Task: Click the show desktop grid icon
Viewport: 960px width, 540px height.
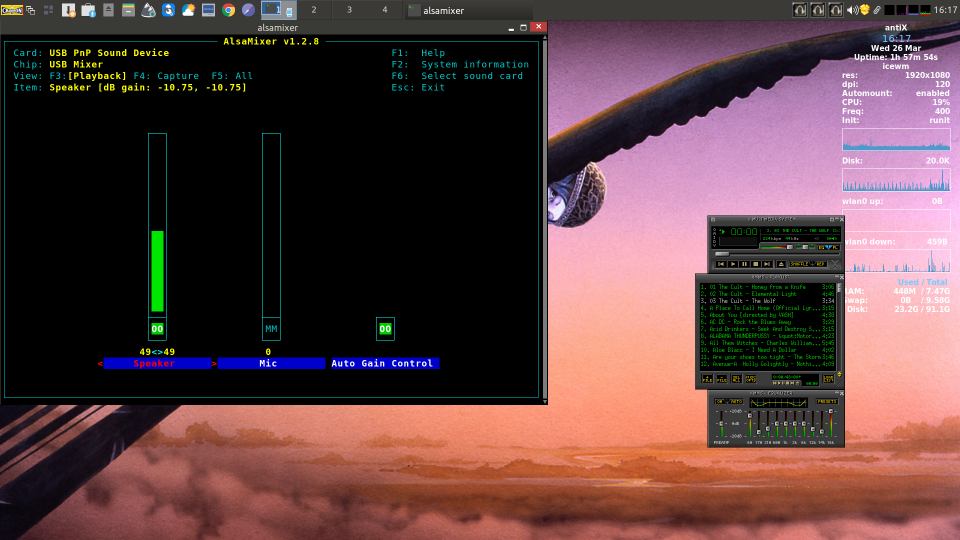Action: click(x=48, y=10)
